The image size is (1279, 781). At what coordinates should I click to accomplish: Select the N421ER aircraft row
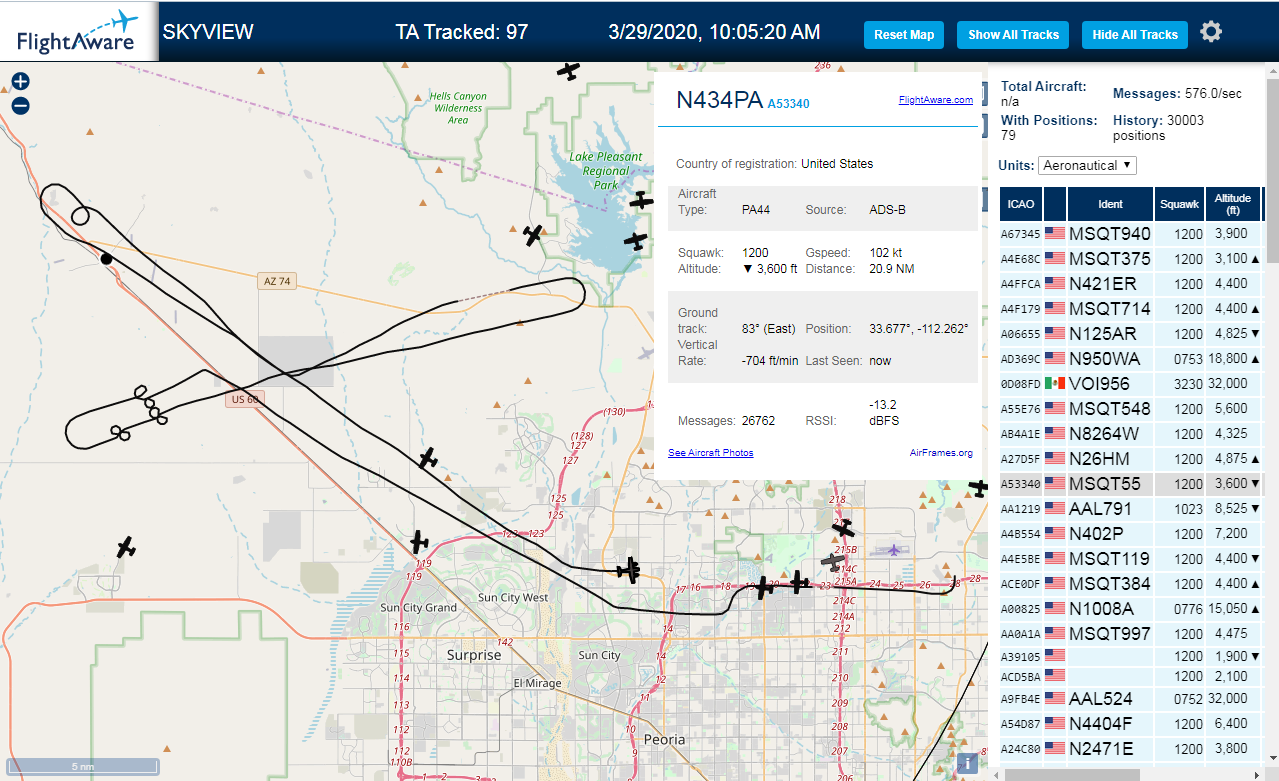(x=1131, y=284)
